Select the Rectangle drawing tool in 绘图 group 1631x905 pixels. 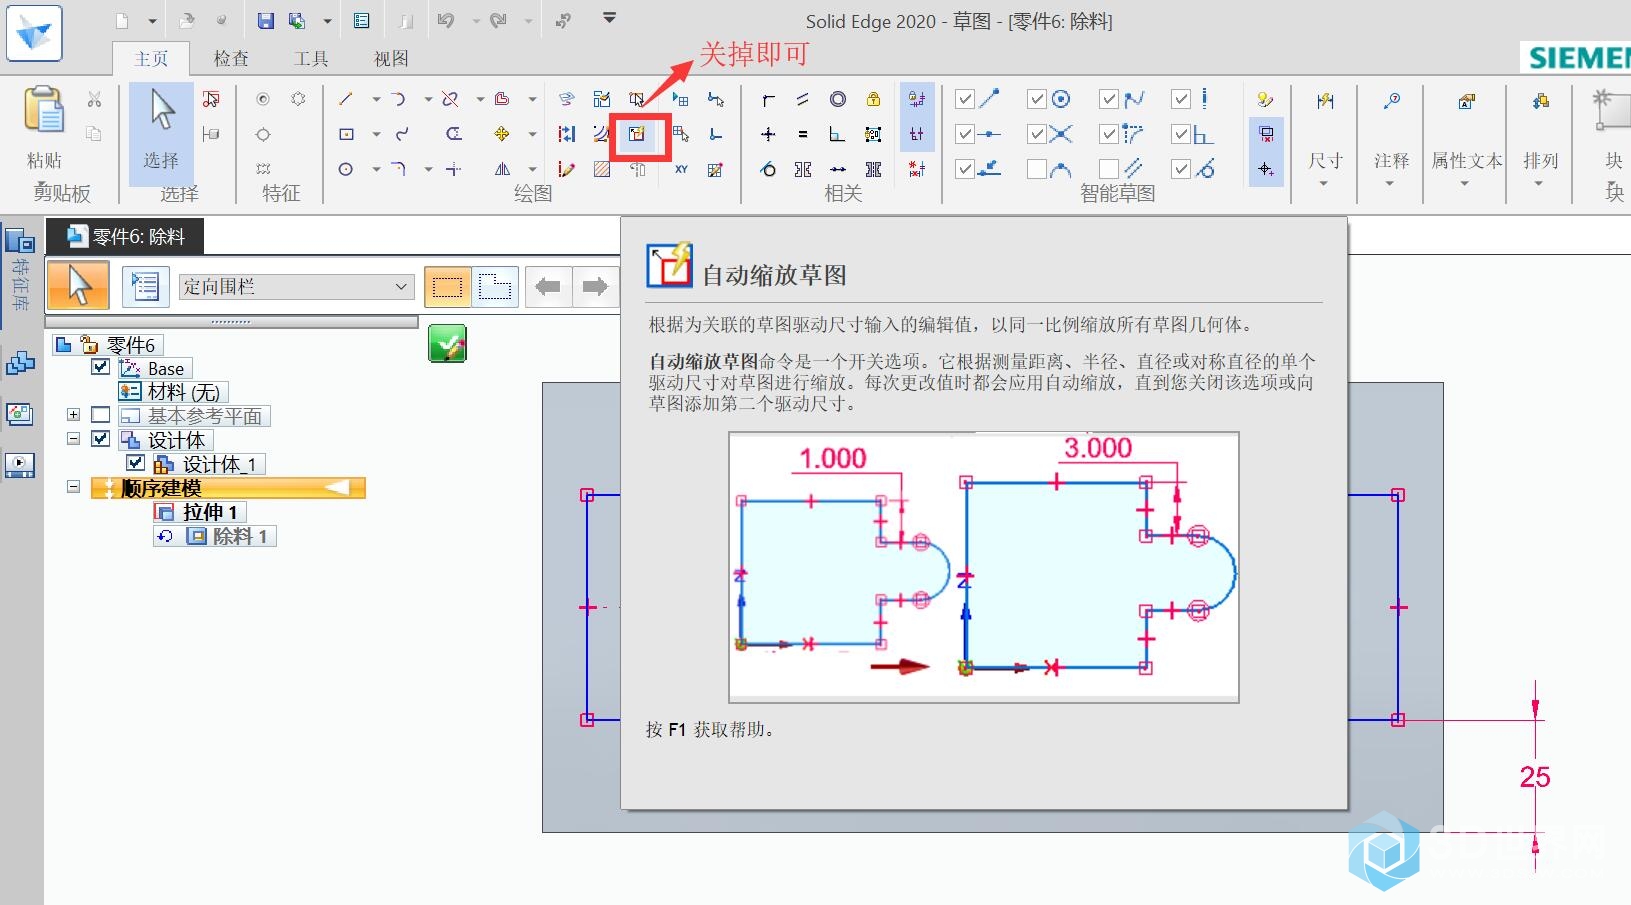click(346, 134)
